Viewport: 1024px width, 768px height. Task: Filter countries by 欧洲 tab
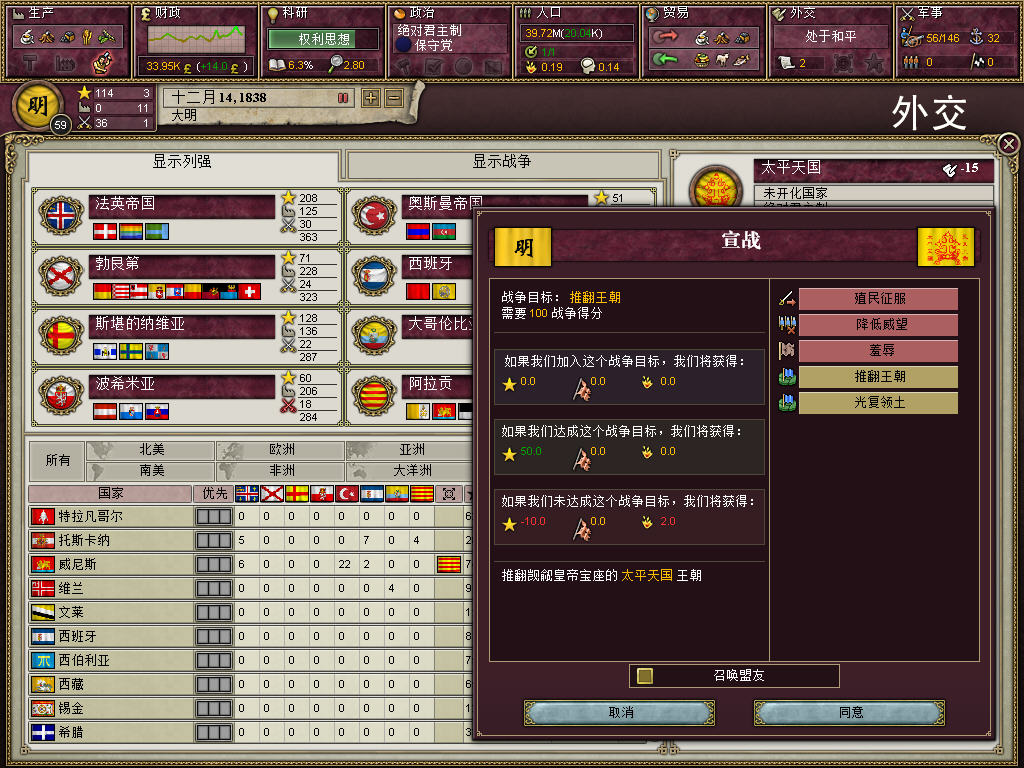281,450
